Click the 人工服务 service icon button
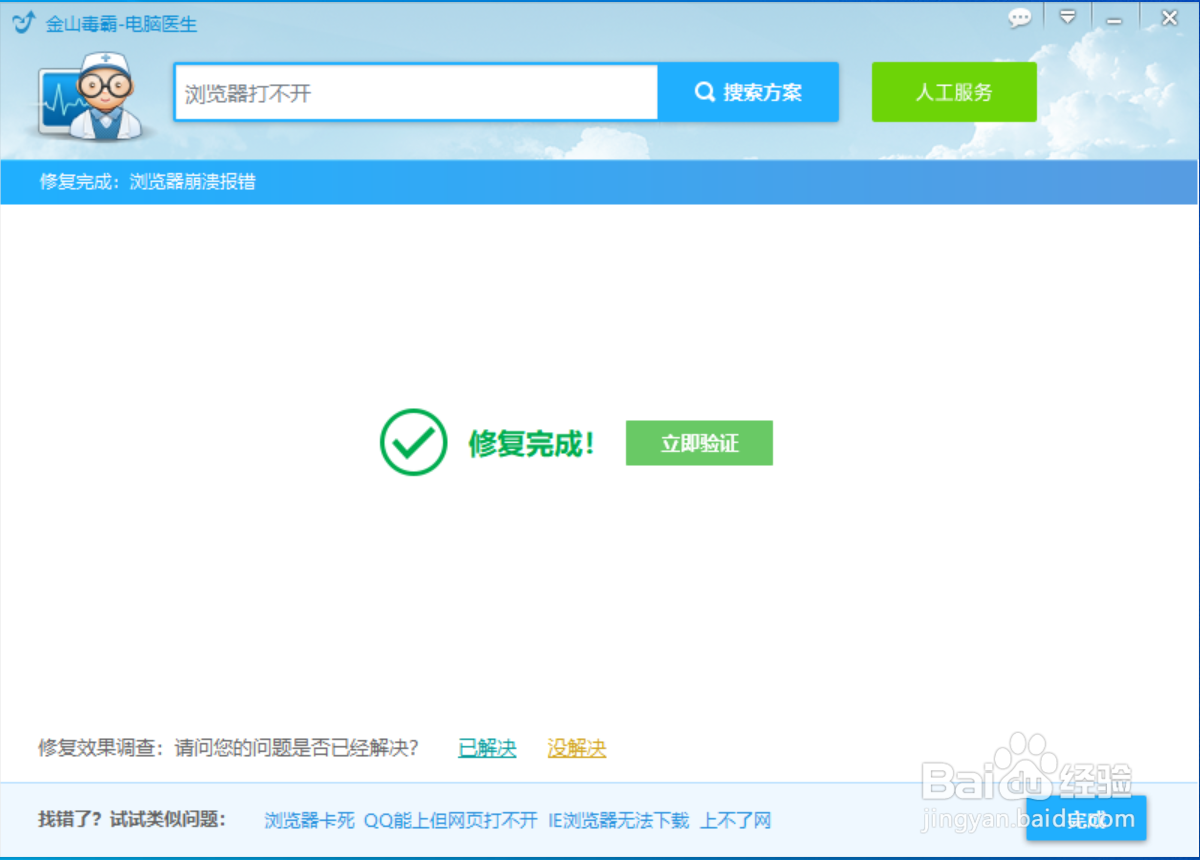The height and width of the screenshot is (860, 1200). click(x=953, y=91)
